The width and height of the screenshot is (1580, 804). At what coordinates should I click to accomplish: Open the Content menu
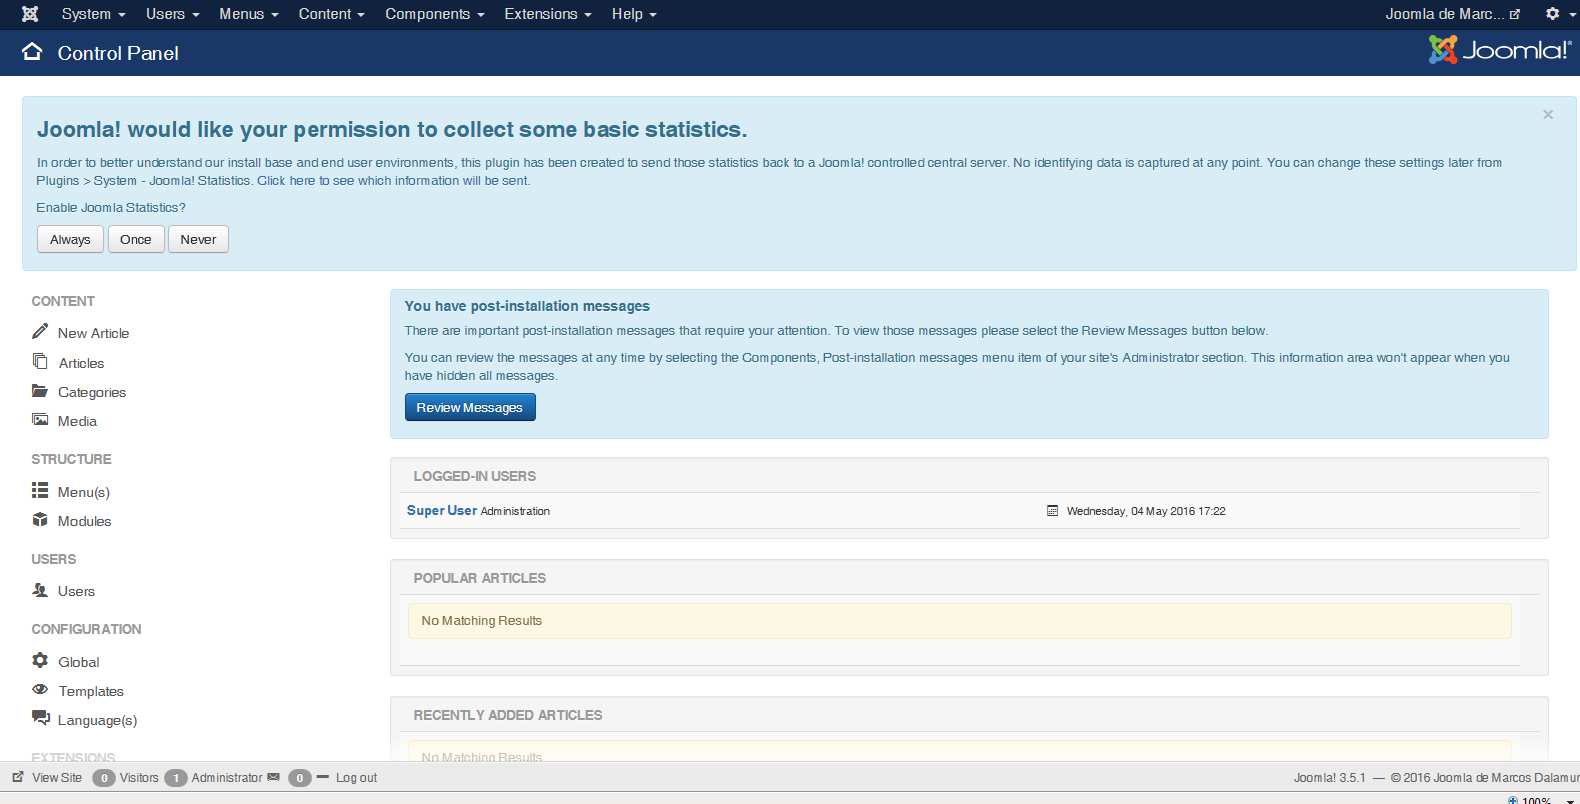tap(331, 14)
